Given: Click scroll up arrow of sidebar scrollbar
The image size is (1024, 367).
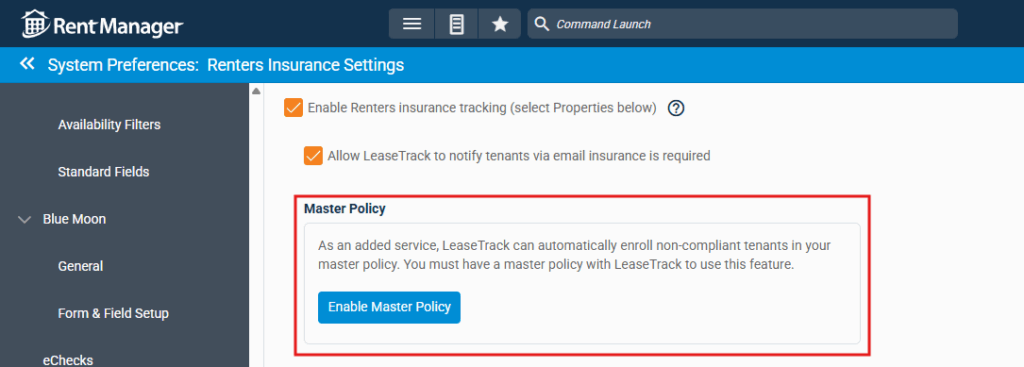Looking at the screenshot, I should click(257, 91).
